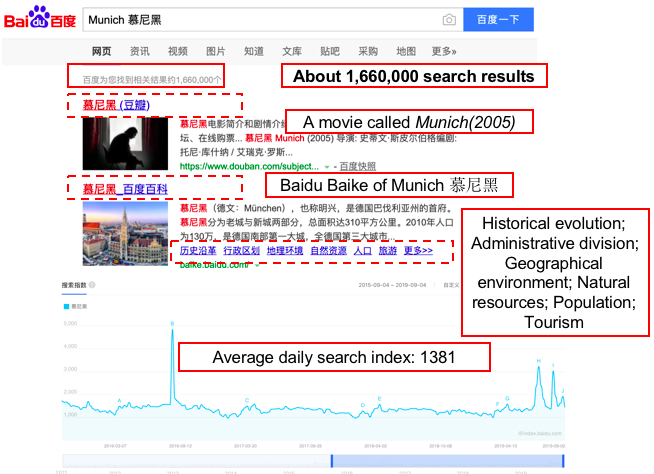Open the 旅游 sublink
Screen dimensions: 654x474
click(x=387, y=250)
